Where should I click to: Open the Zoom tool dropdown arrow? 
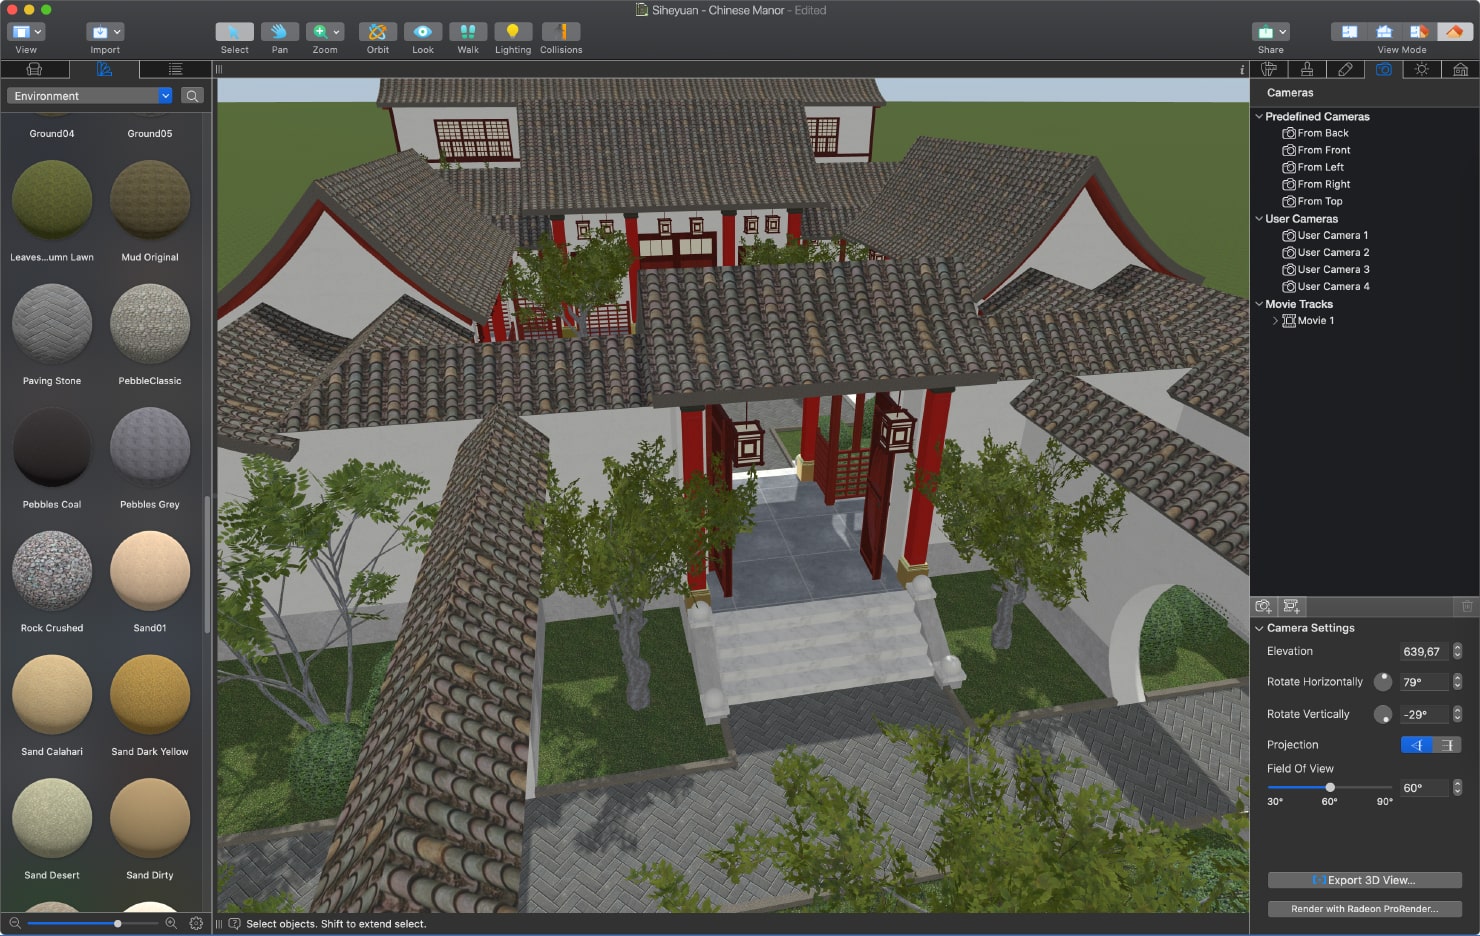pos(337,32)
